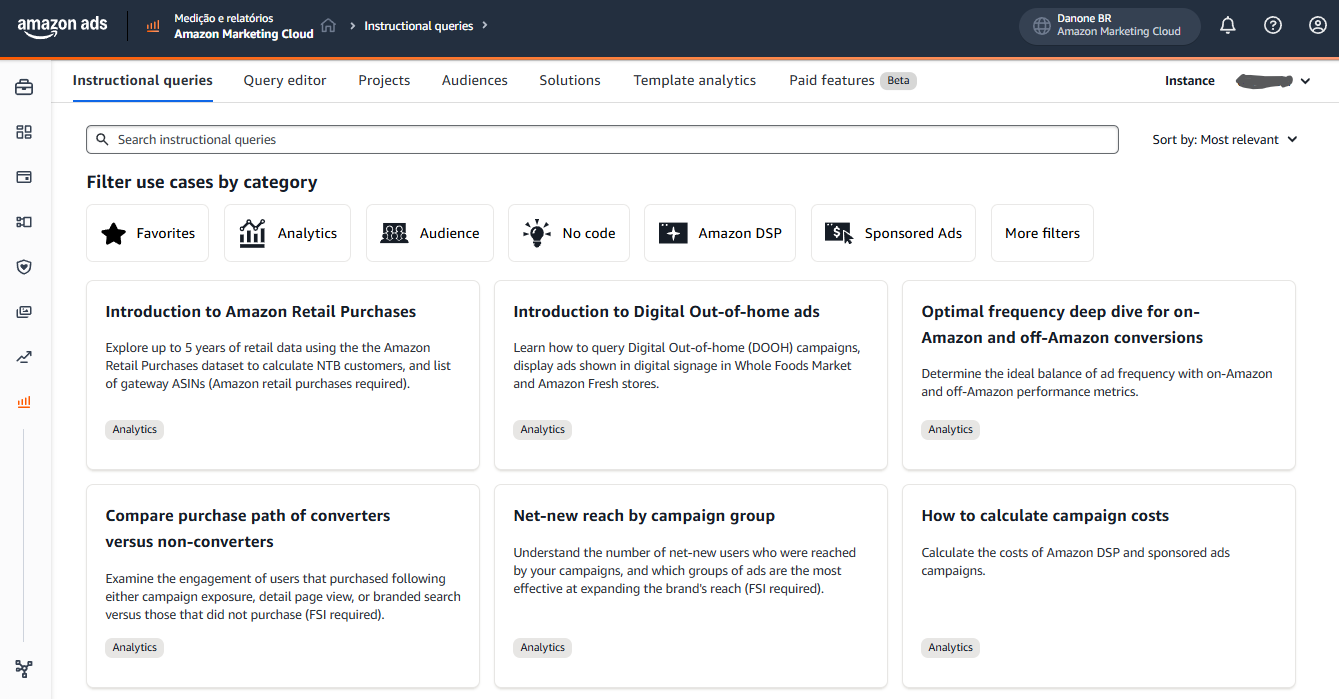Open the Danone BR account switcher

click(1110, 26)
